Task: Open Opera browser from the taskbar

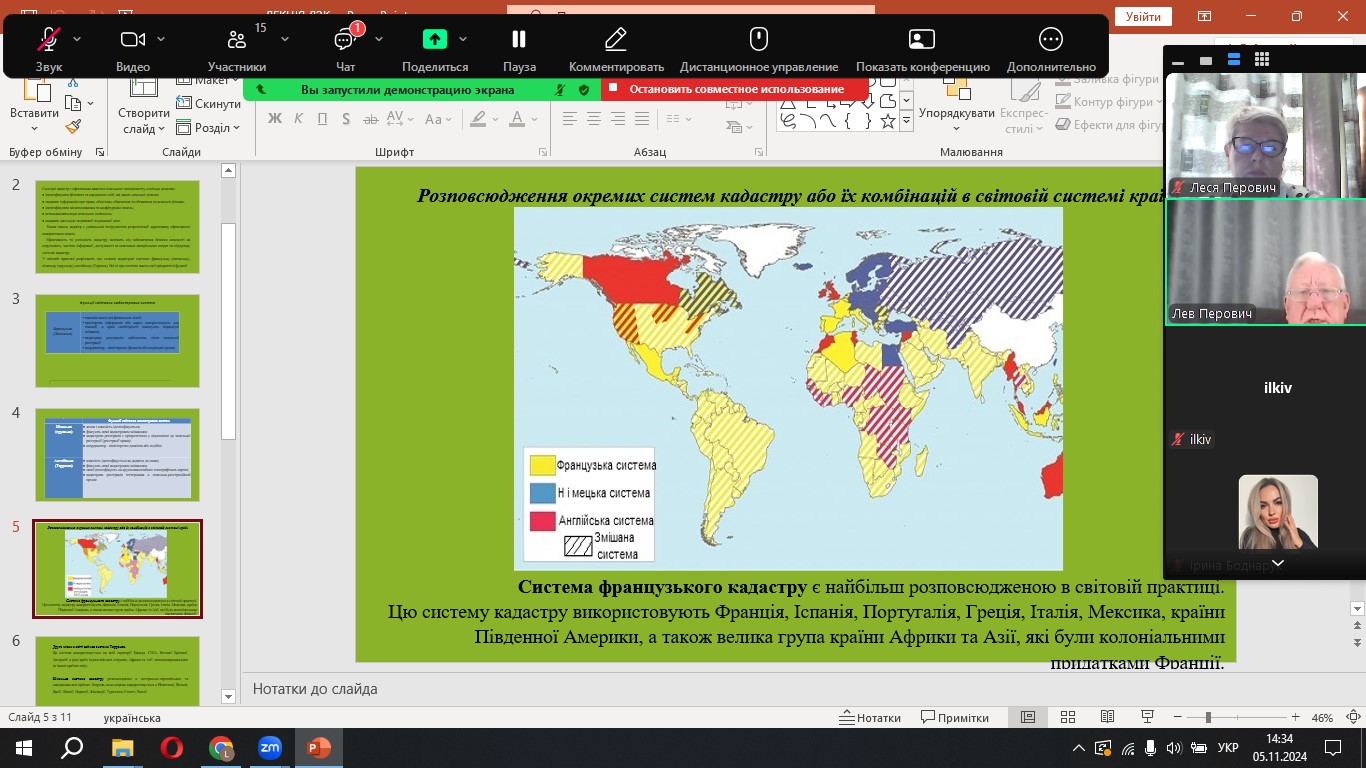Action: [171, 748]
